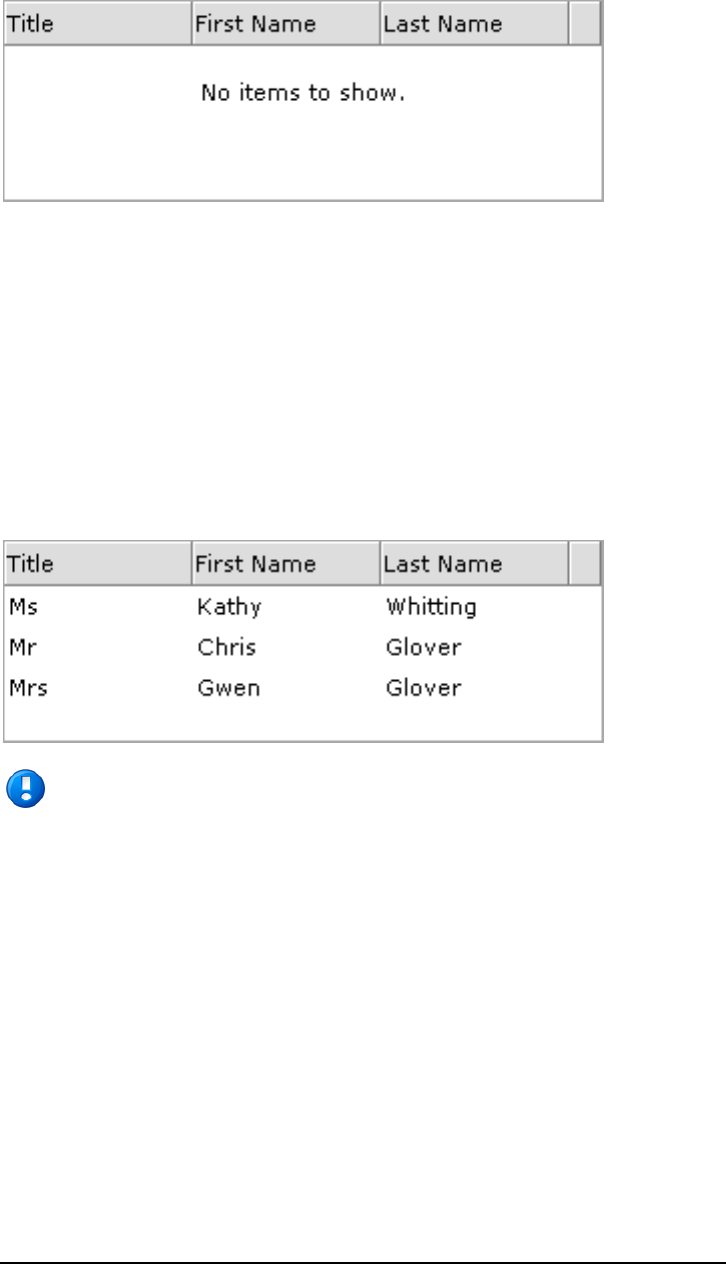Click blank corner header of populated table
Screen dimensions: 726x1264
(x=584, y=564)
